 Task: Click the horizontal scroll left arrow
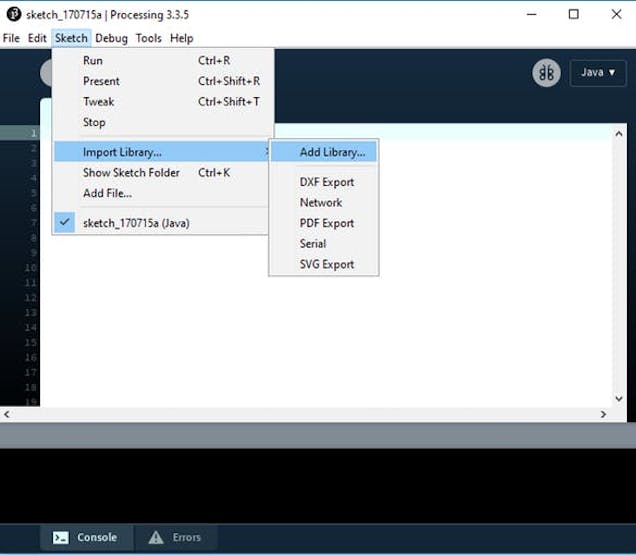(x=6, y=414)
